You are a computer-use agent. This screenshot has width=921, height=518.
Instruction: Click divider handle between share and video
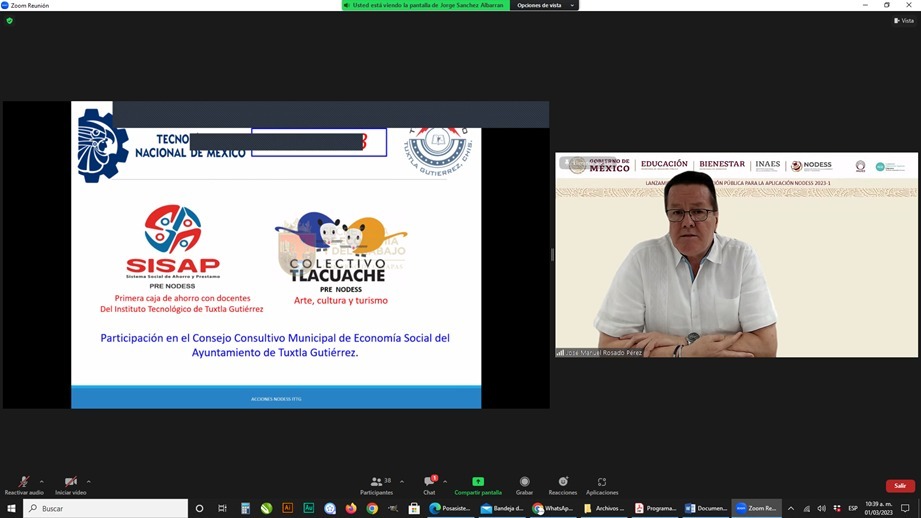pyautogui.click(x=552, y=255)
